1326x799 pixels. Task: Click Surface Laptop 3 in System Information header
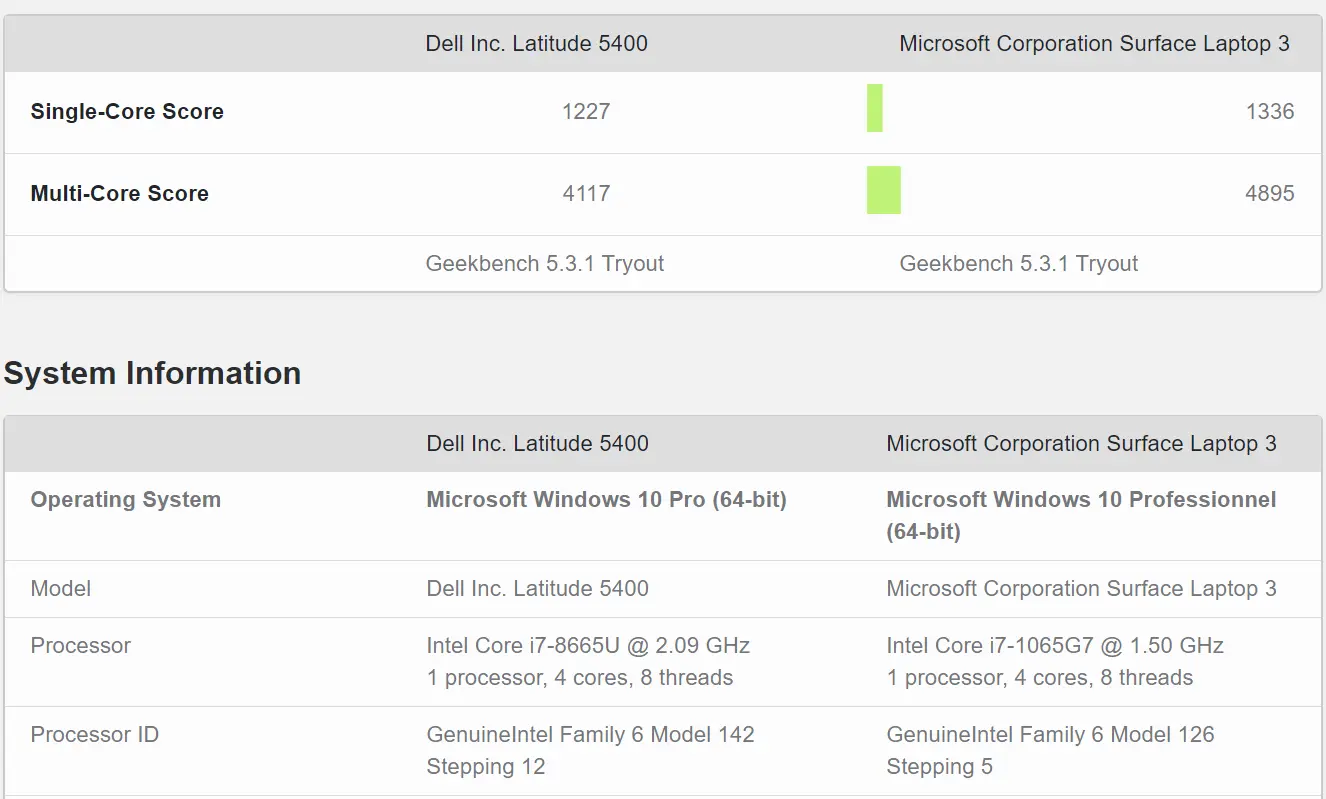pyautogui.click(x=1082, y=443)
